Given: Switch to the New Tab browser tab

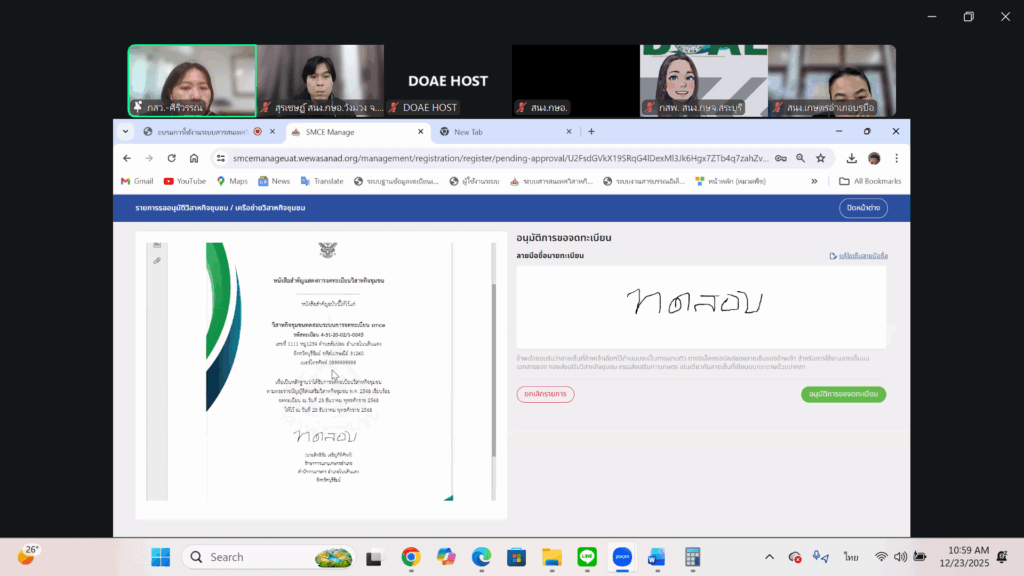Looking at the screenshot, I should [468, 131].
